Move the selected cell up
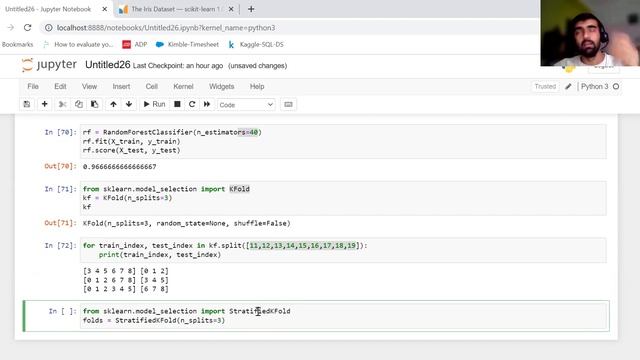Screen dimensions: 640x360 point(113,104)
